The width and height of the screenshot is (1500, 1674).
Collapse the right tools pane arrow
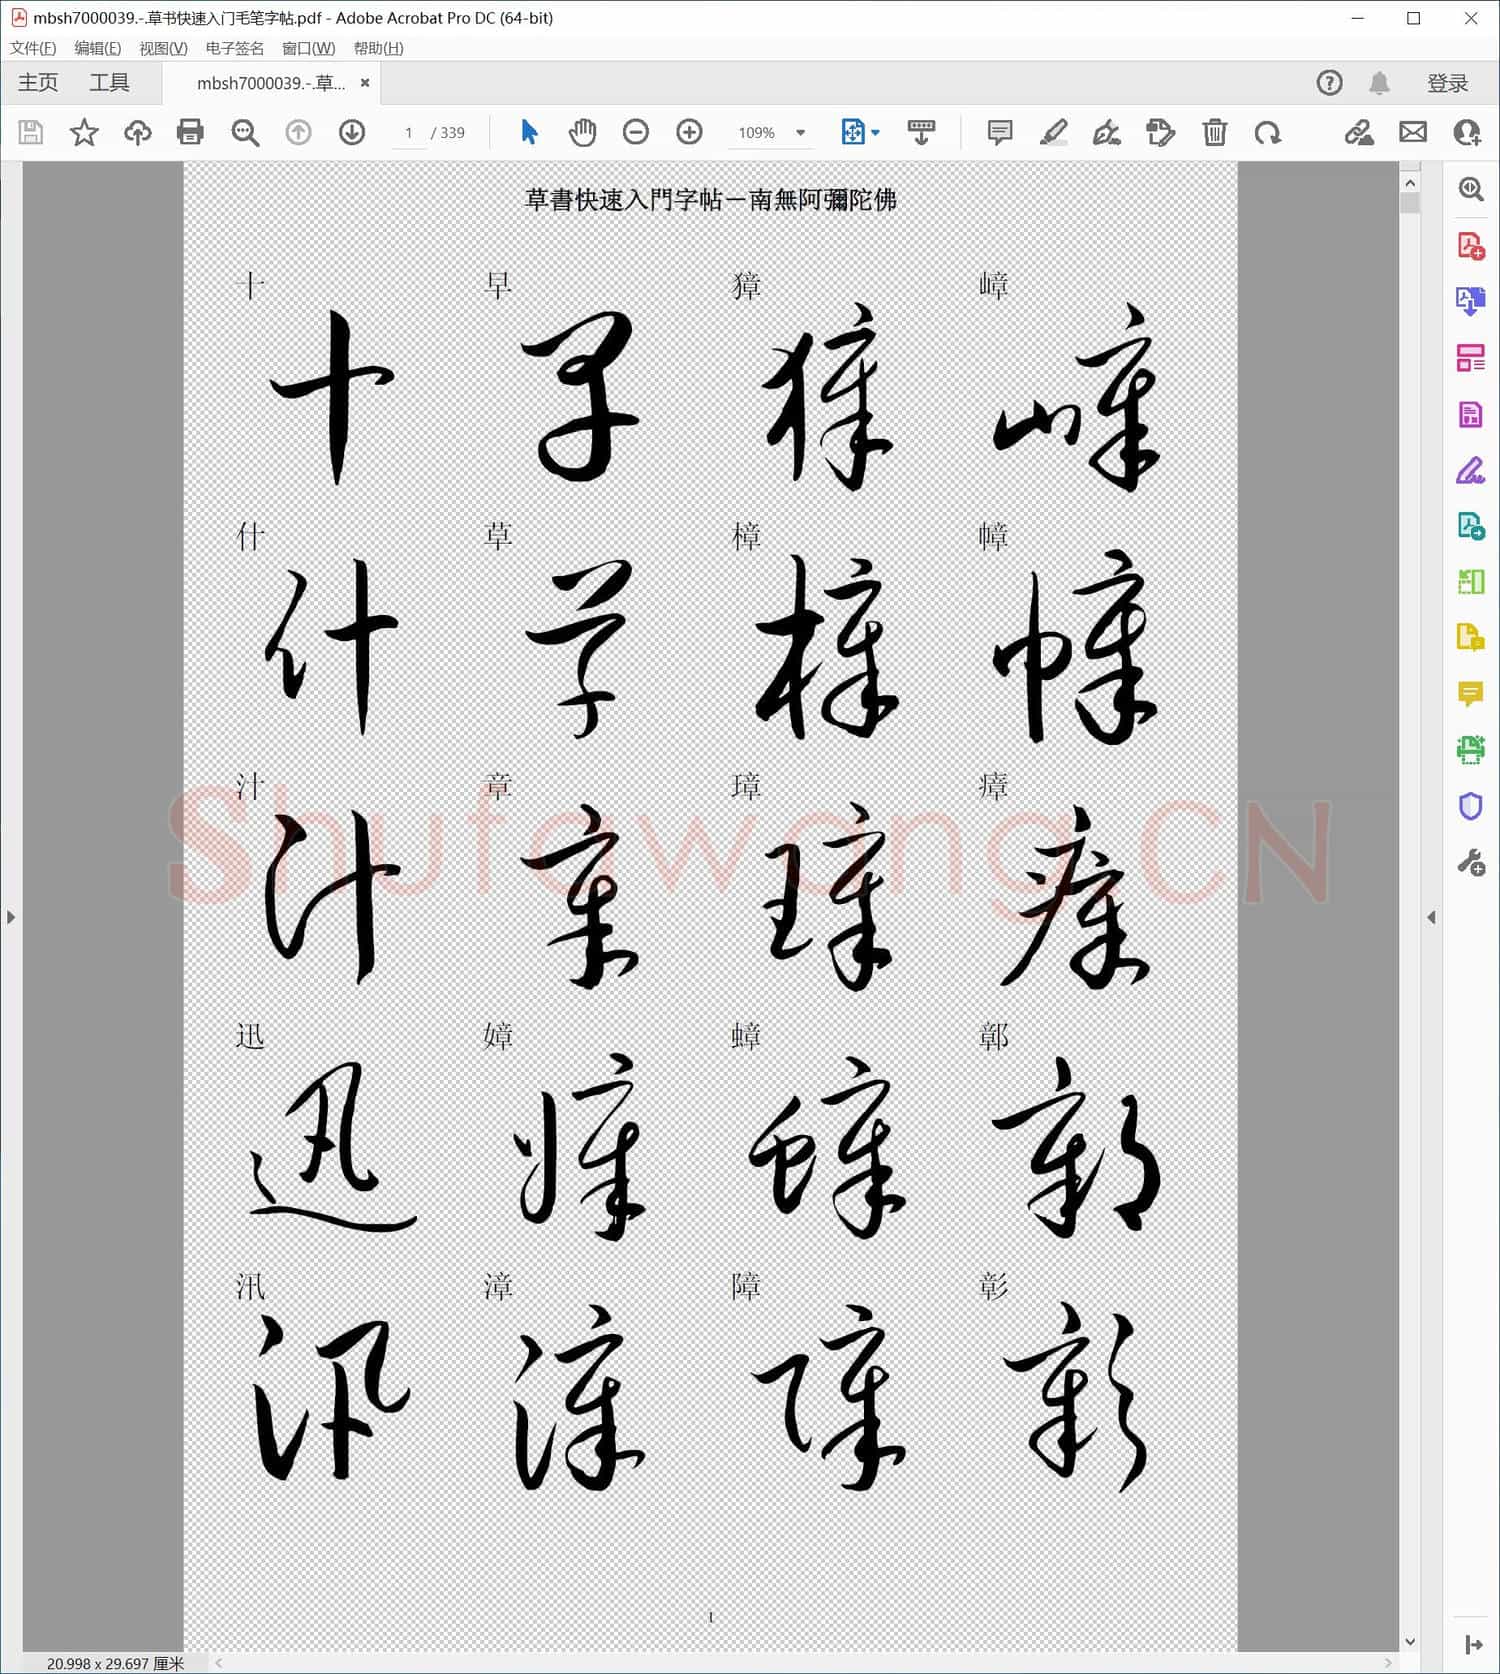pyautogui.click(x=1431, y=917)
